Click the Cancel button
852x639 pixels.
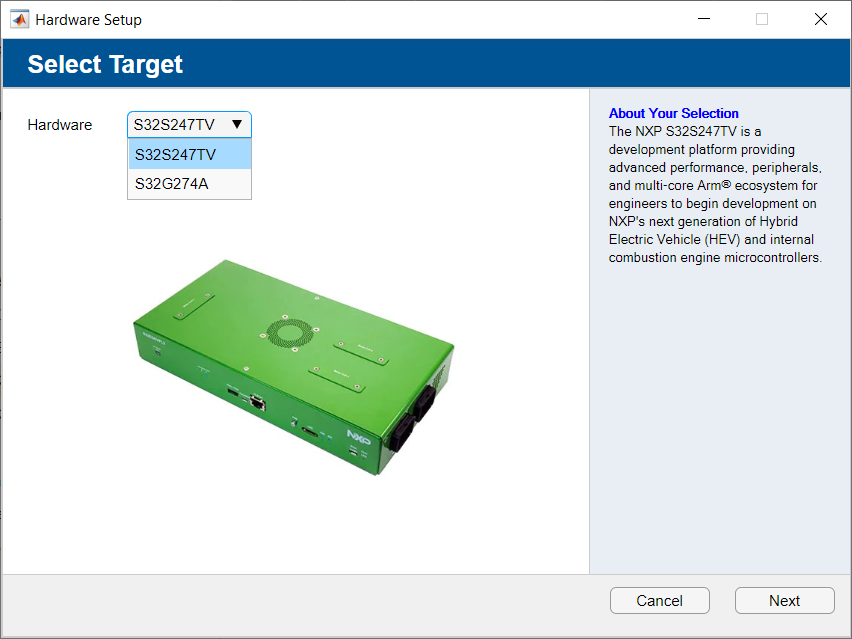coord(660,600)
